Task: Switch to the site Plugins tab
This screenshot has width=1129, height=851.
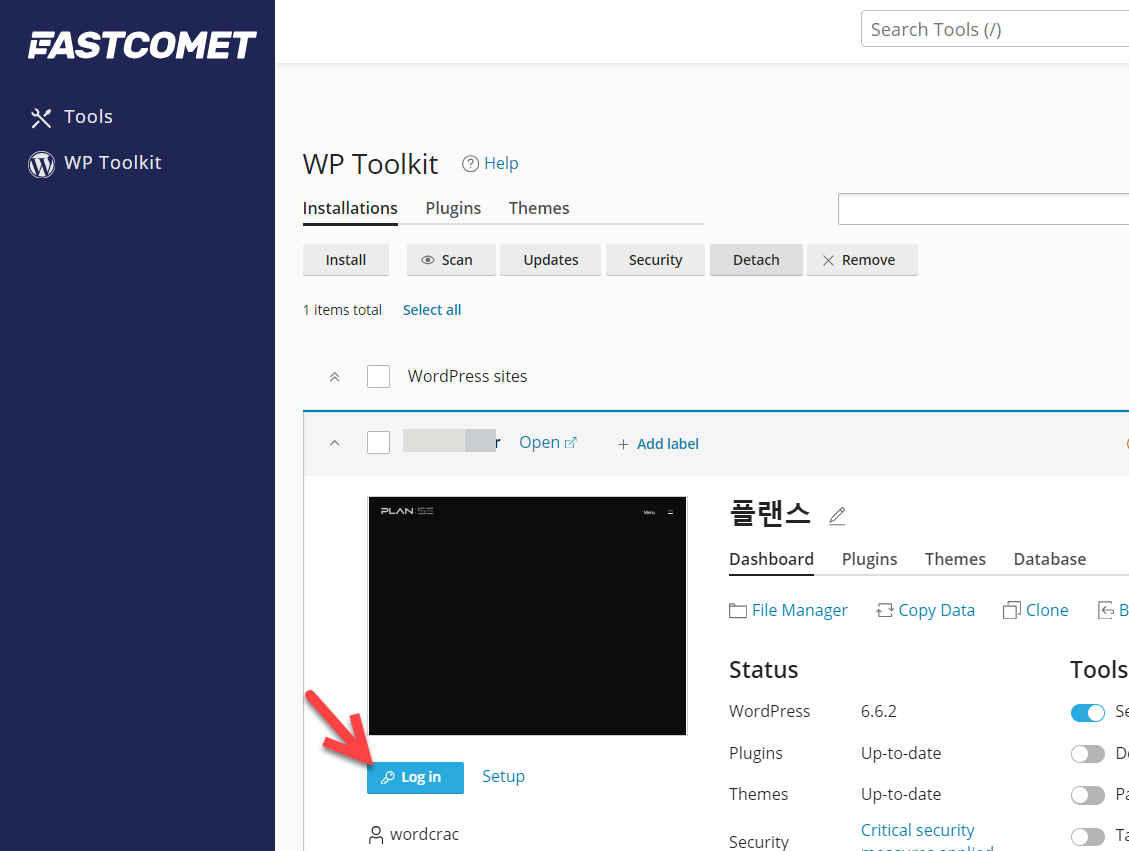Action: click(x=869, y=559)
